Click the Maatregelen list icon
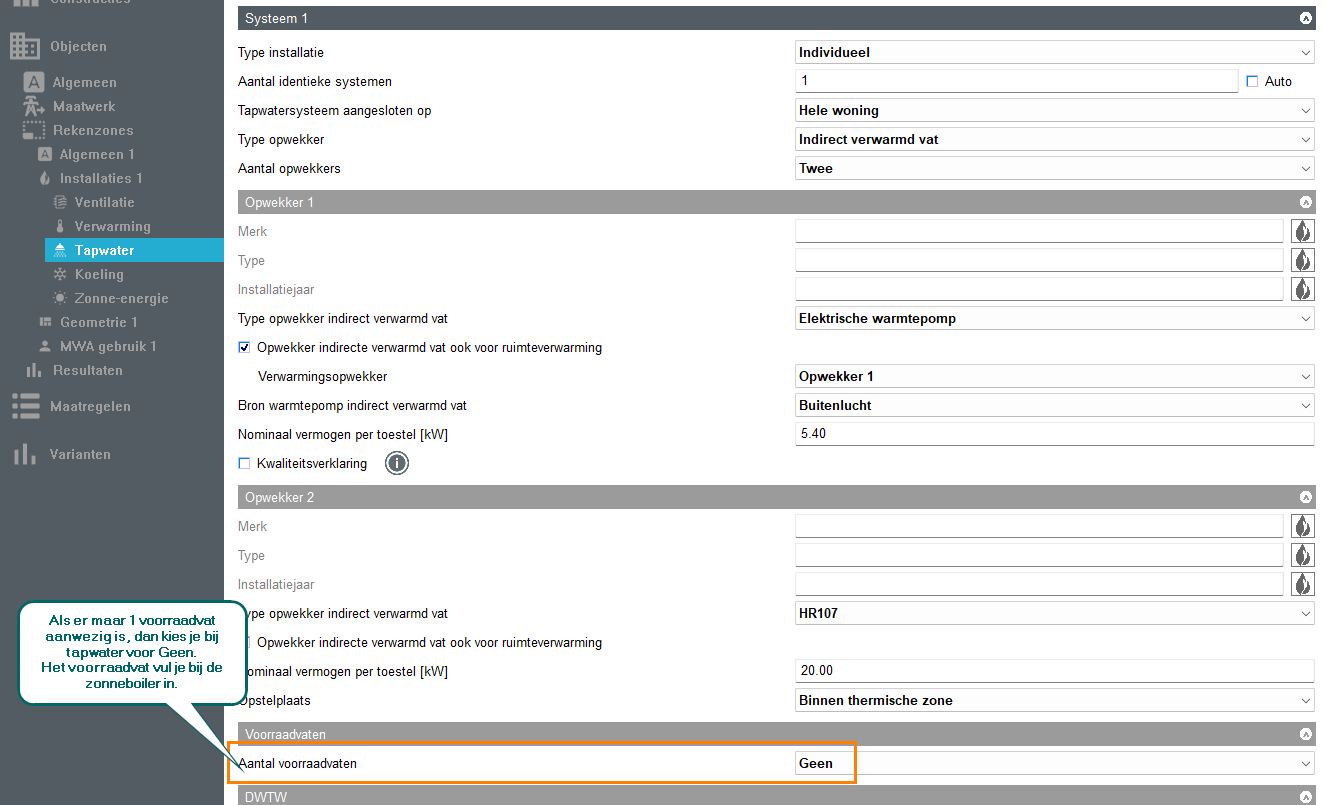This screenshot has width=1326, height=805. pyautogui.click(x=25, y=406)
